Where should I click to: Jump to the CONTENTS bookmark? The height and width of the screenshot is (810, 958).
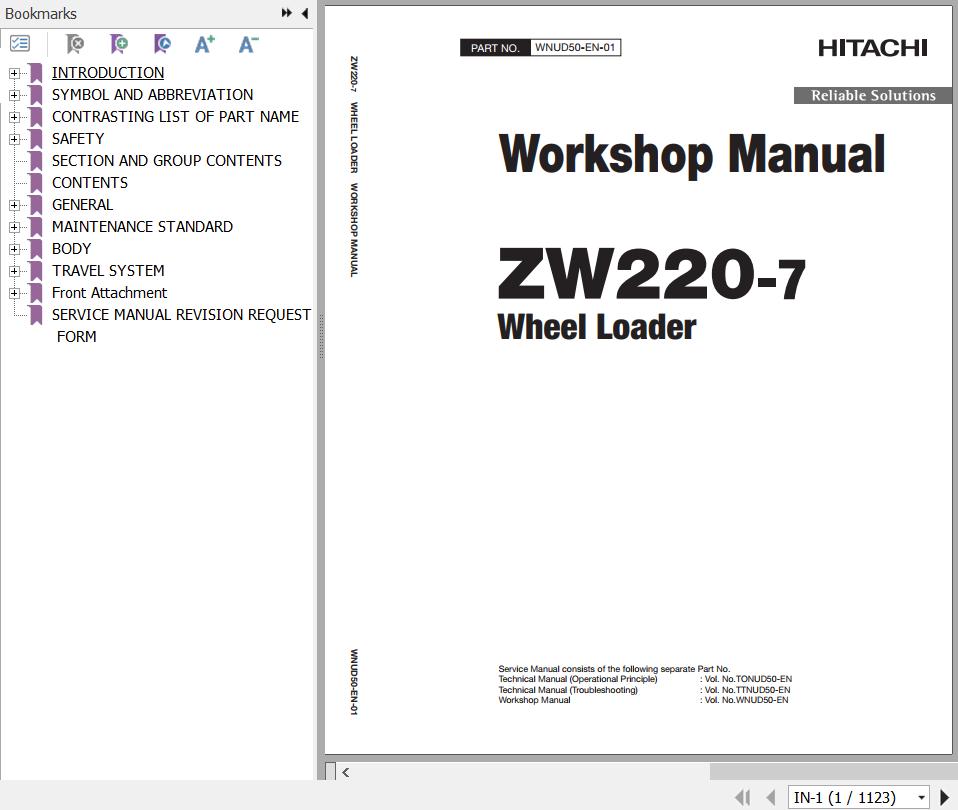point(90,183)
